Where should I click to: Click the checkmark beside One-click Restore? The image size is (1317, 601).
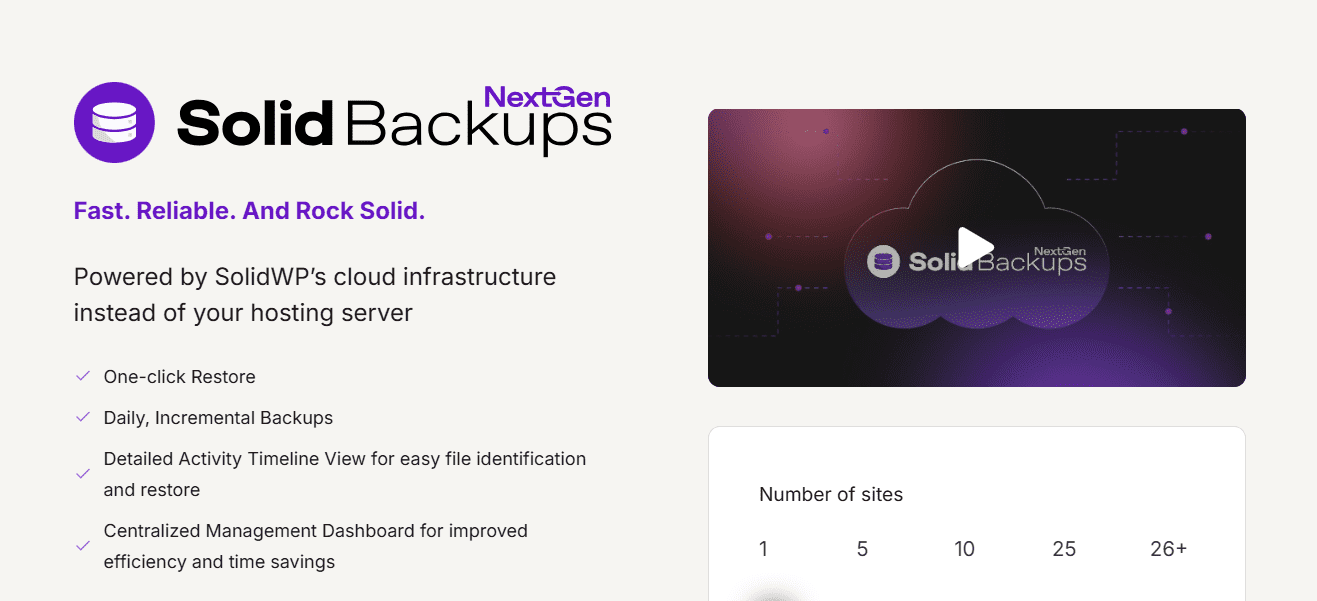[x=83, y=375]
